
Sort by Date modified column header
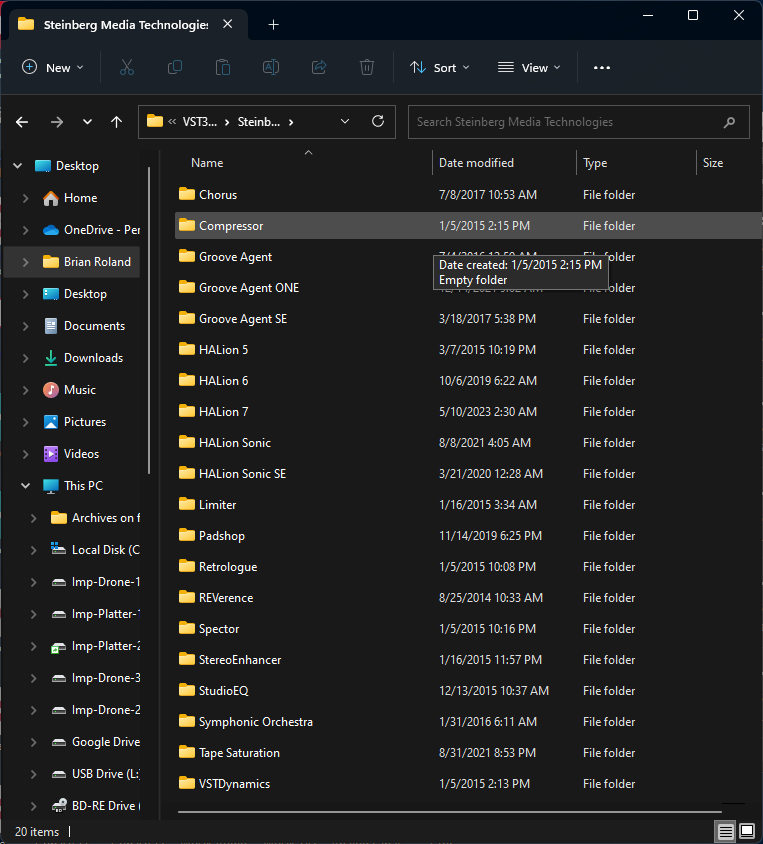tap(476, 163)
